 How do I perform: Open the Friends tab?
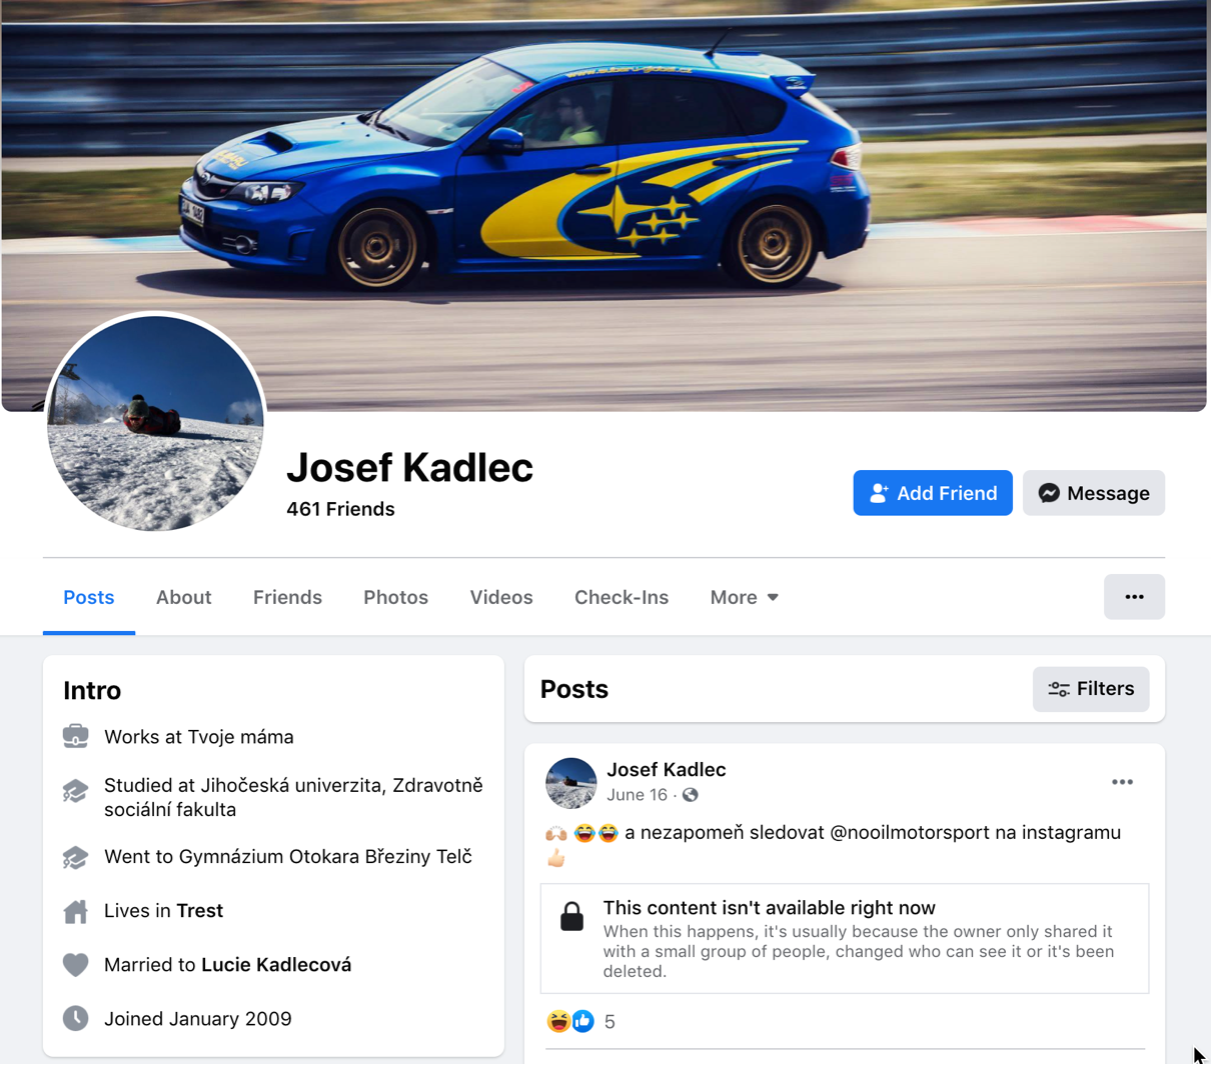[287, 597]
